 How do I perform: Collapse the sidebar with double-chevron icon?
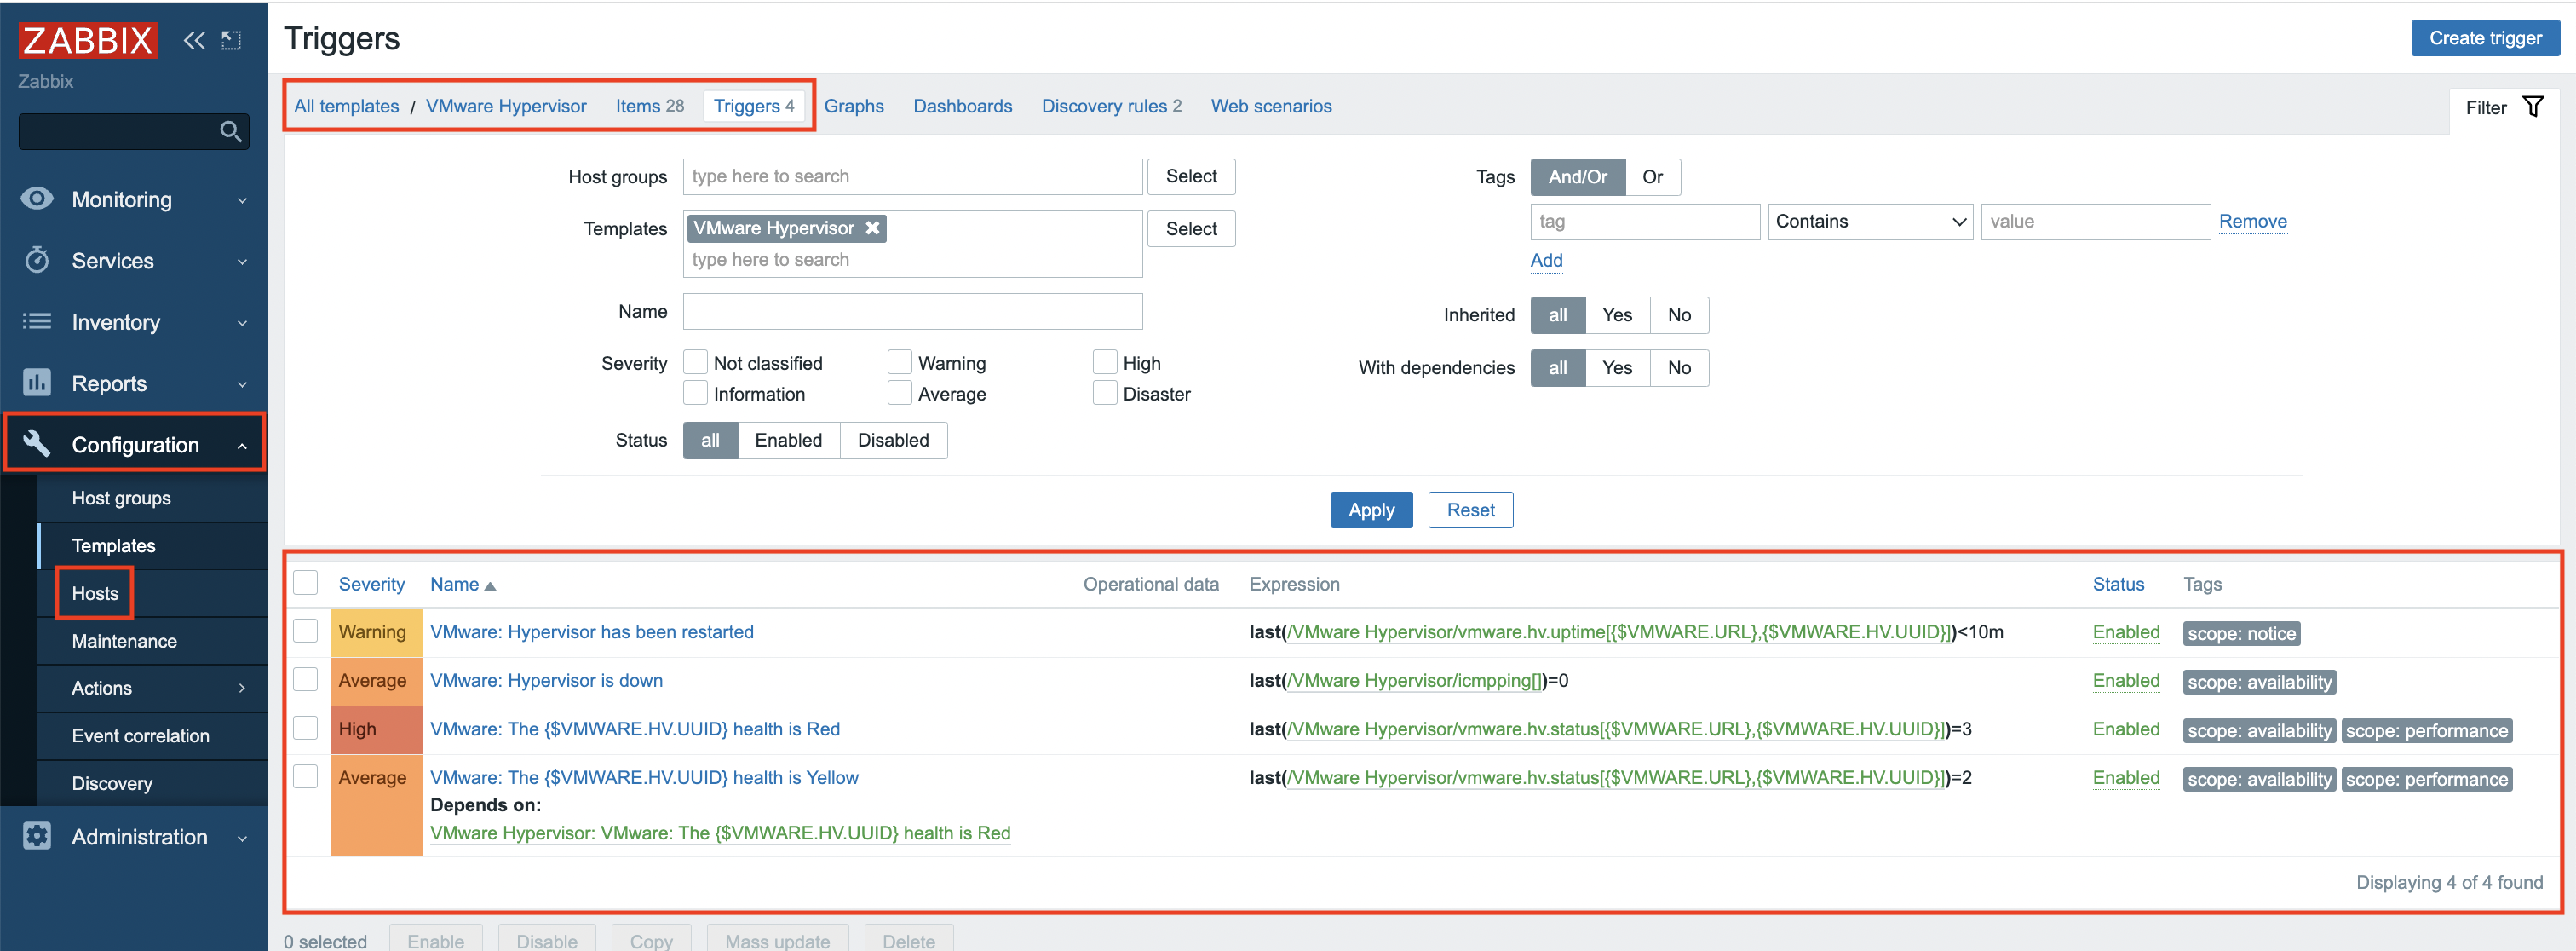(x=194, y=40)
